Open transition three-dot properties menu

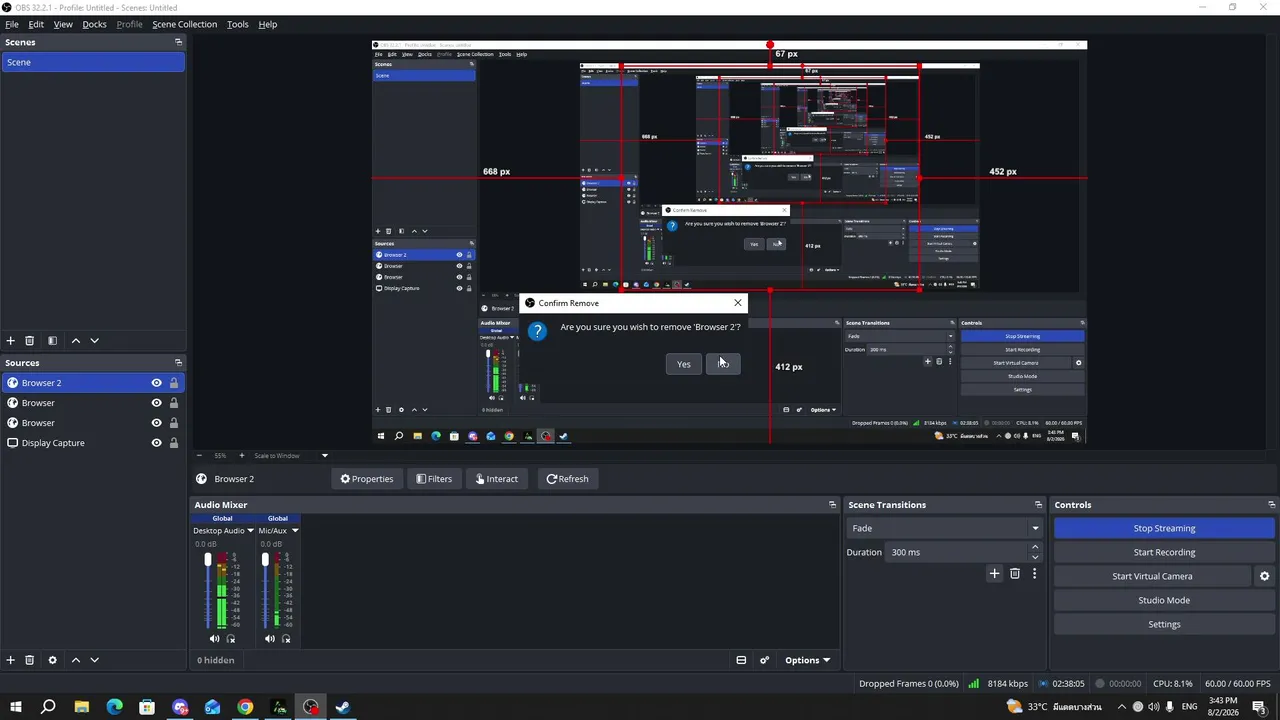(x=1034, y=574)
